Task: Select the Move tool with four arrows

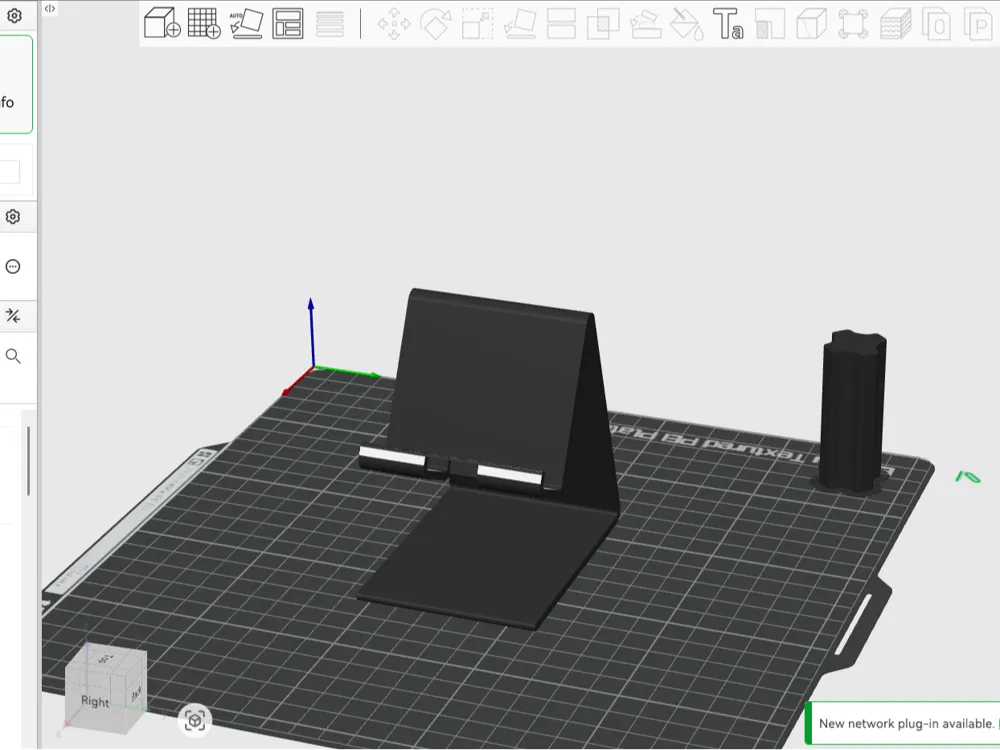Action: pos(394,24)
